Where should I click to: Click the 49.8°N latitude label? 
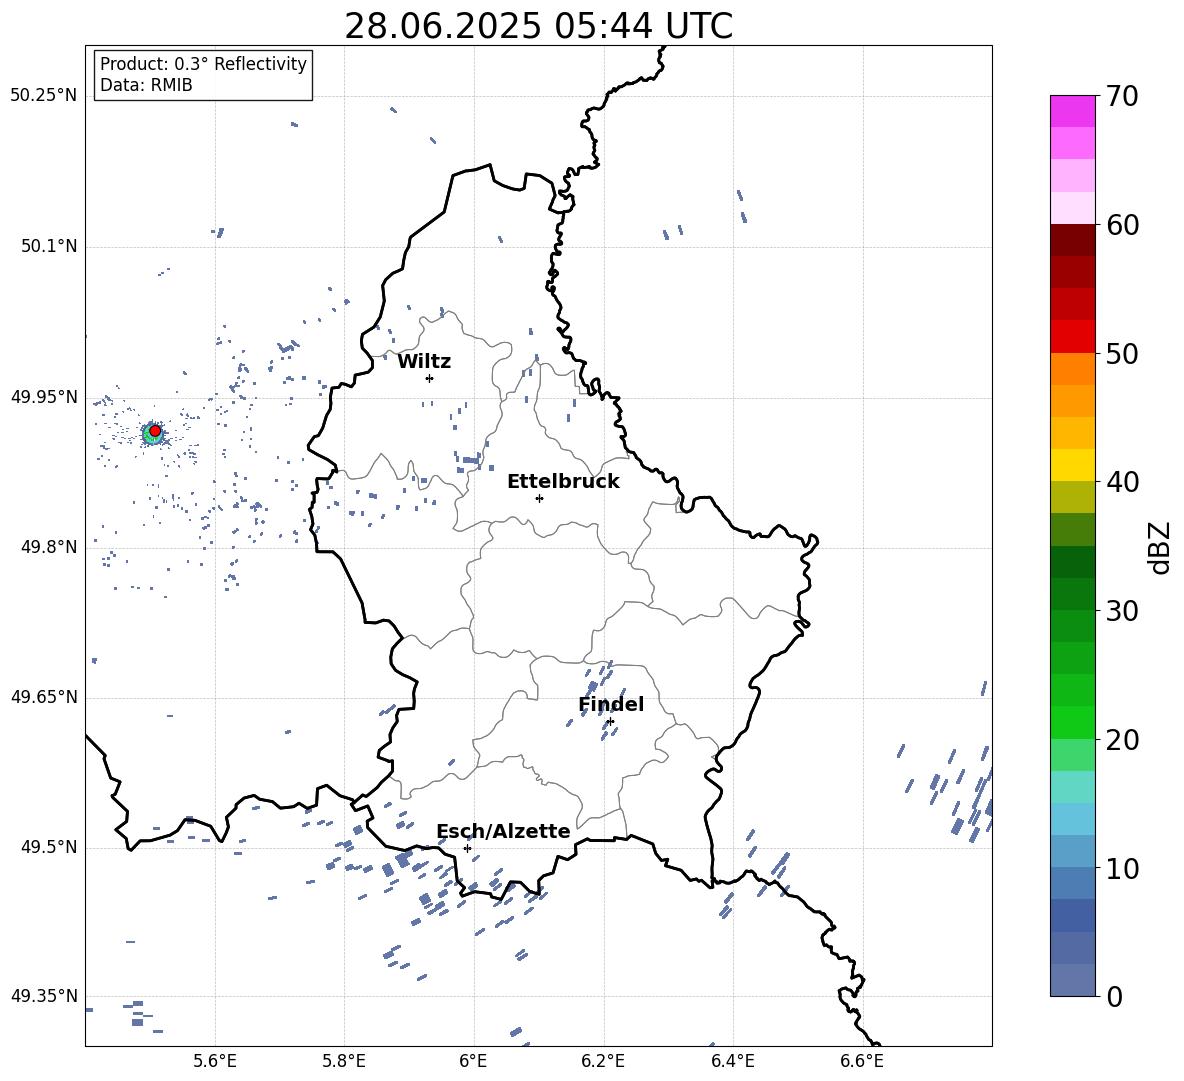click(49, 547)
